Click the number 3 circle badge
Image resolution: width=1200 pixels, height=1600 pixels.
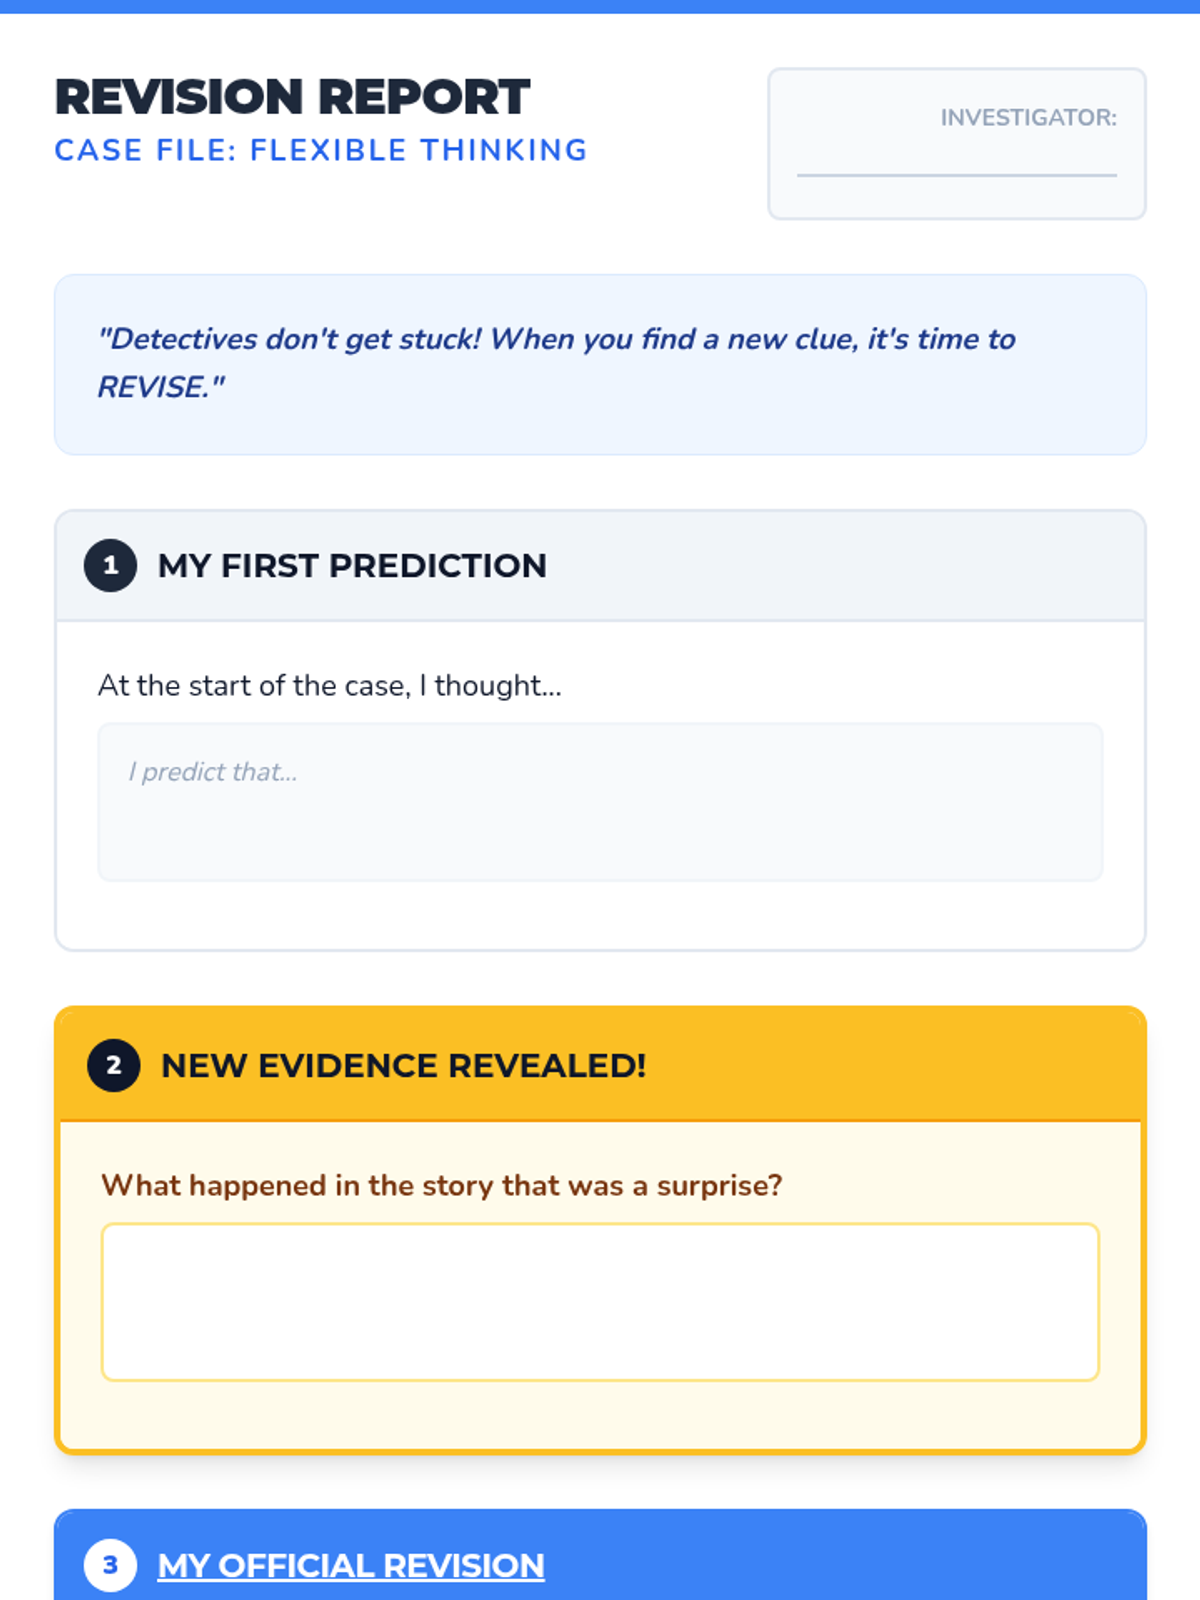coord(110,1565)
